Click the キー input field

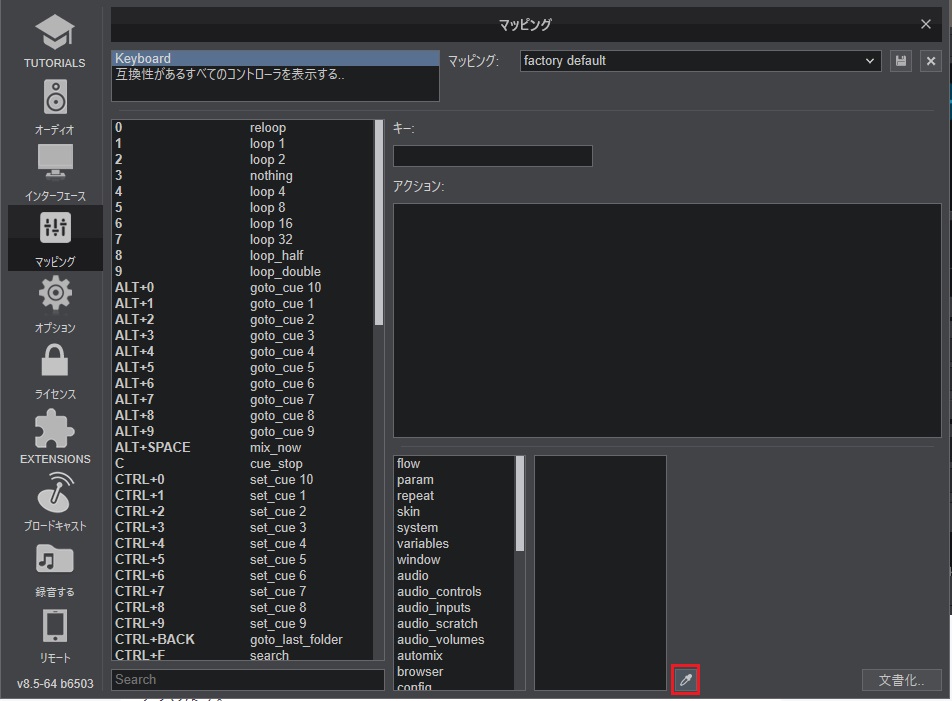point(492,156)
